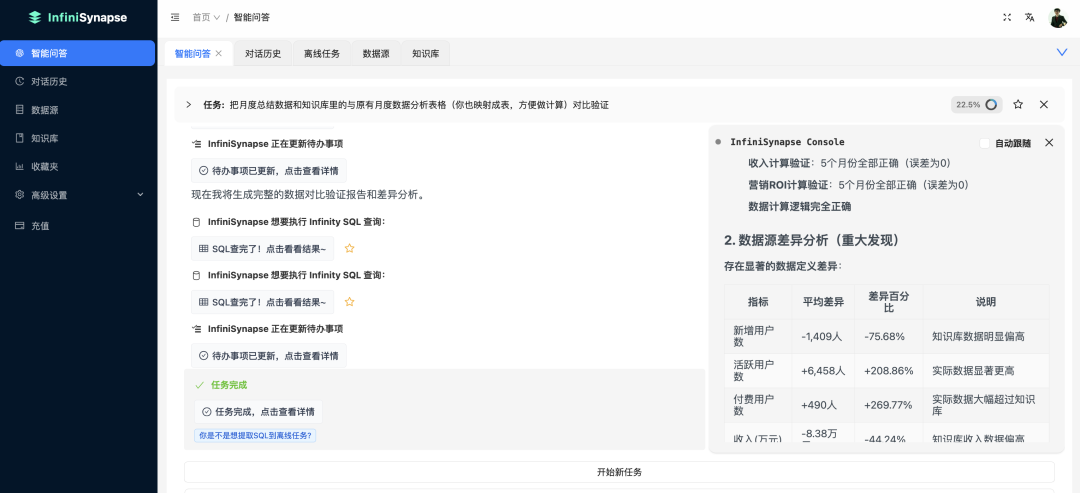Star the second SQL query result
Viewport: 1080px width, 493px height.
pos(349,302)
